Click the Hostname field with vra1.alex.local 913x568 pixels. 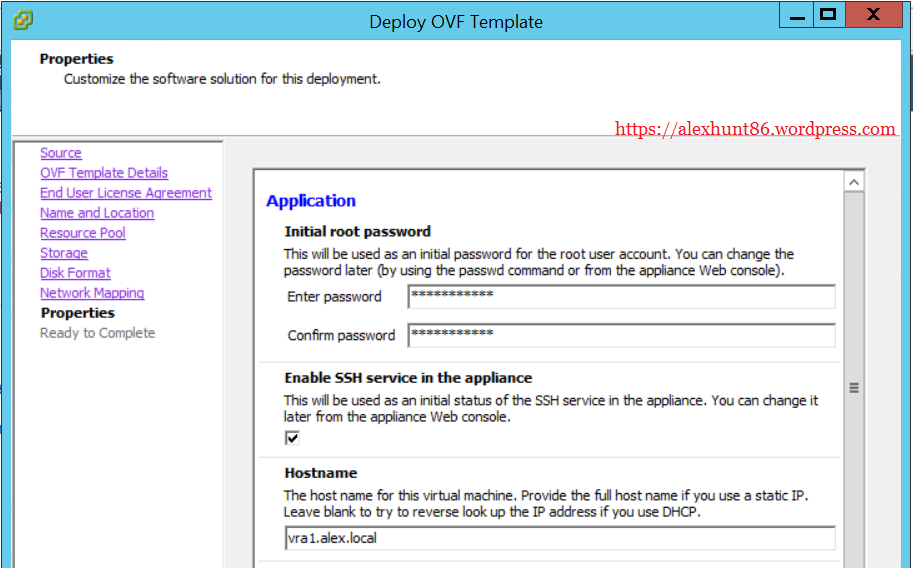[x=560, y=538]
